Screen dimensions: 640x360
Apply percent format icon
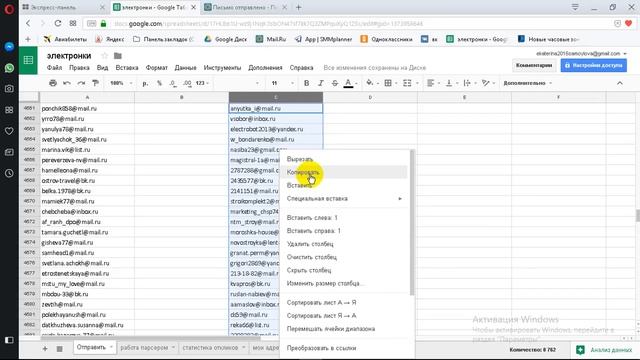pyautogui.click(x=159, y=83)
